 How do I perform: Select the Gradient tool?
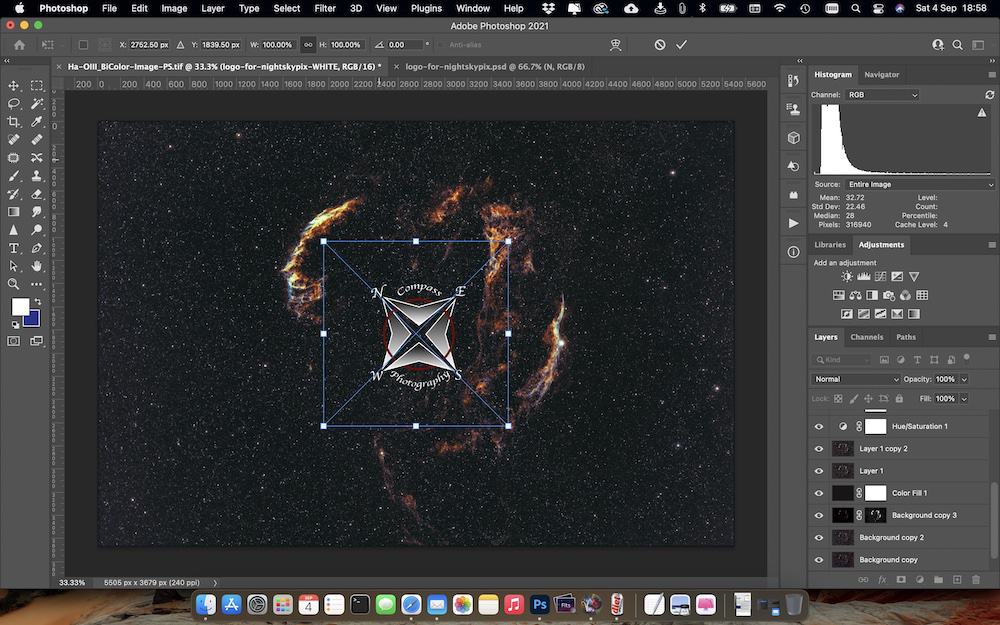(13, 212)
